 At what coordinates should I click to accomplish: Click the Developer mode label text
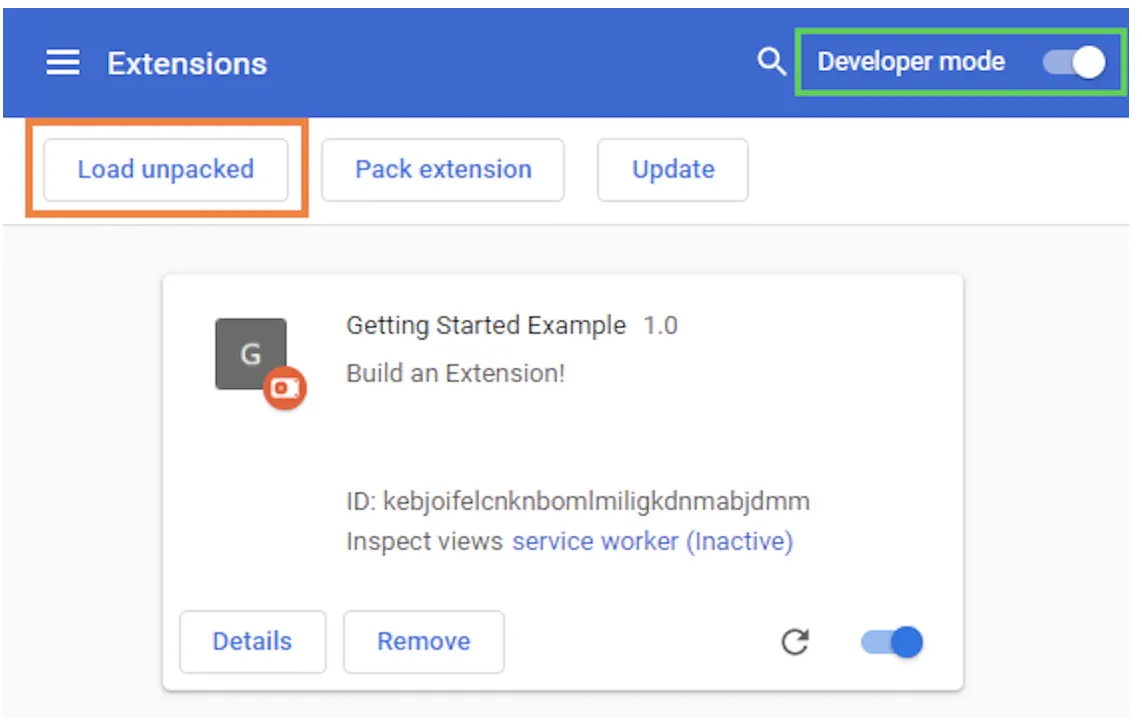click(911, 62)
